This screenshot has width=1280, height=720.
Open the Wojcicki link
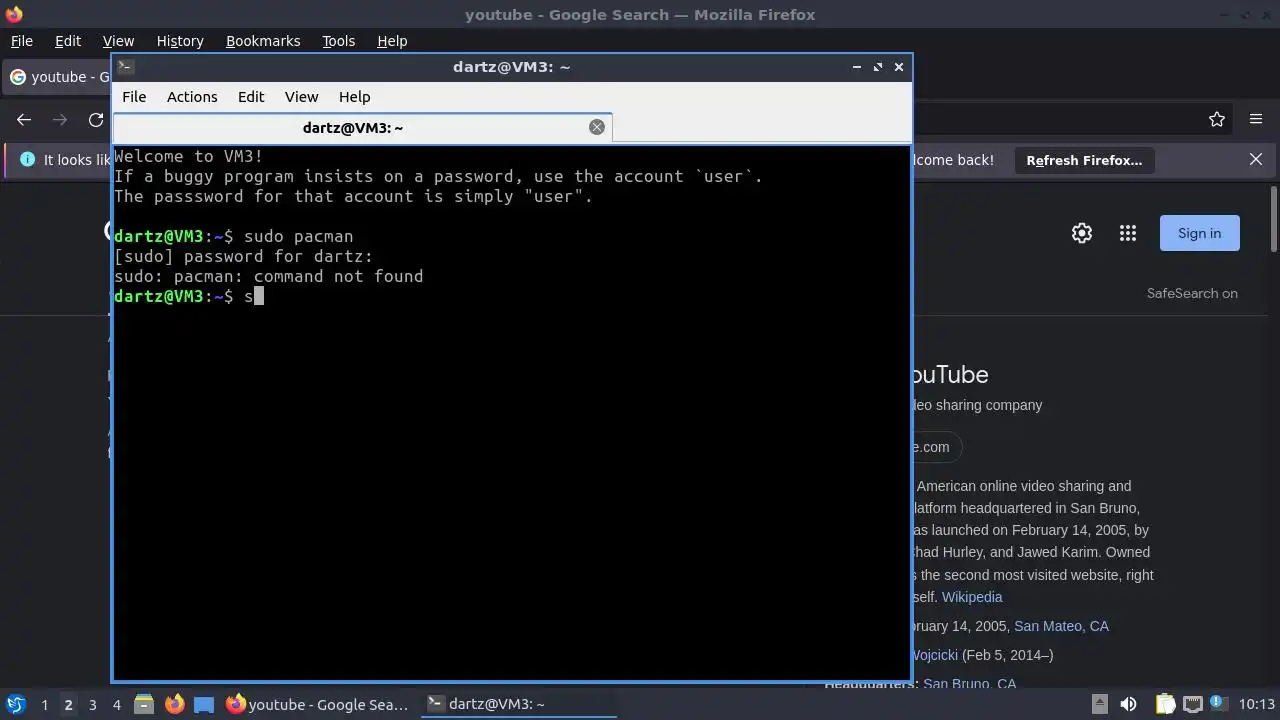pyautogui.click(x=934, y=655)
